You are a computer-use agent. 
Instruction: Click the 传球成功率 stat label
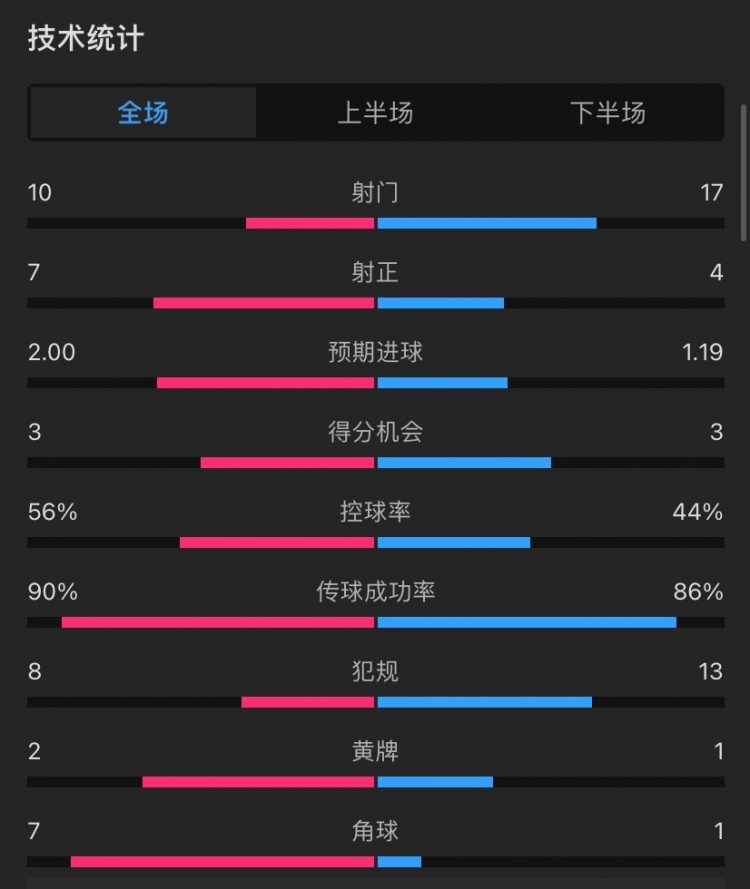pos(375,592)
